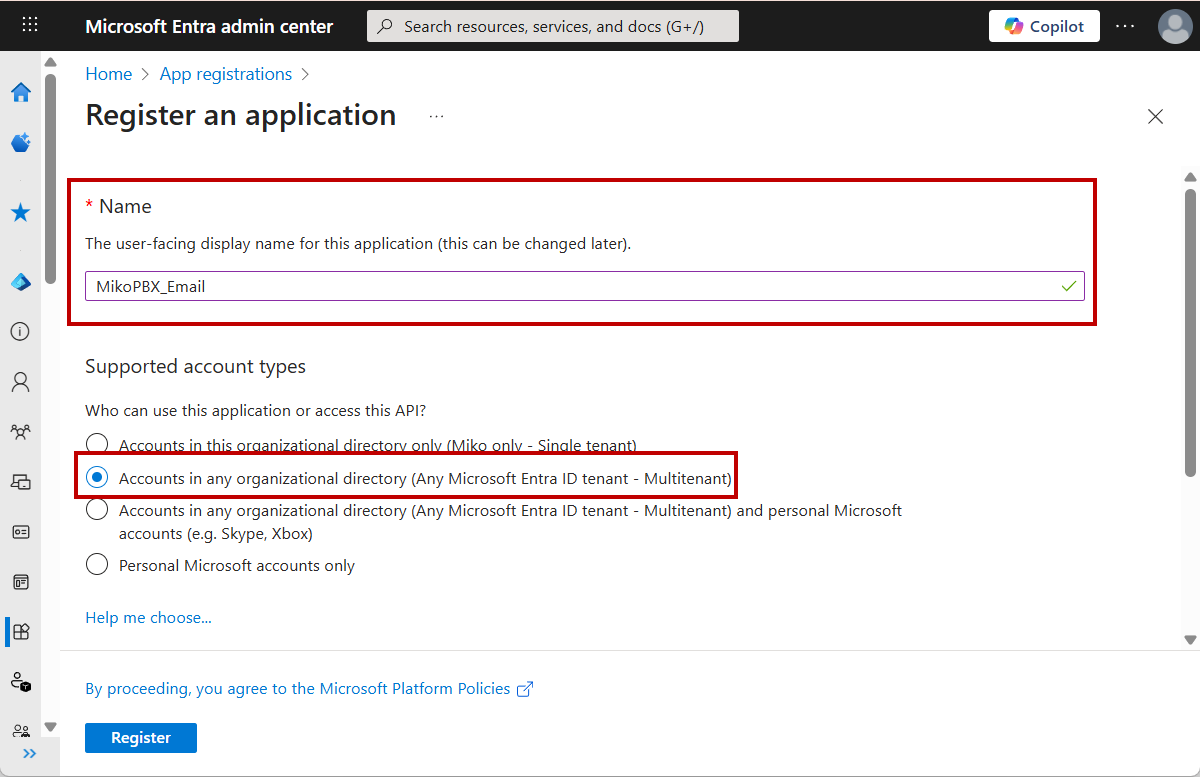Screen dimensions: 1200x777
Task: Click the application Name input field
Action: pos(570,286)
